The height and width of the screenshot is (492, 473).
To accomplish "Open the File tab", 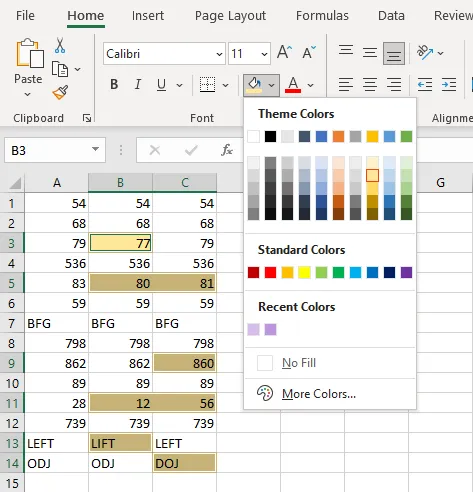I will [x=25, y=15].
